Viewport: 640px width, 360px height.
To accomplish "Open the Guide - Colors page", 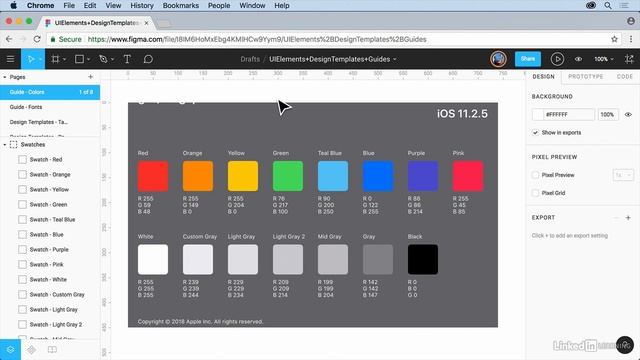I will point(50,92).
